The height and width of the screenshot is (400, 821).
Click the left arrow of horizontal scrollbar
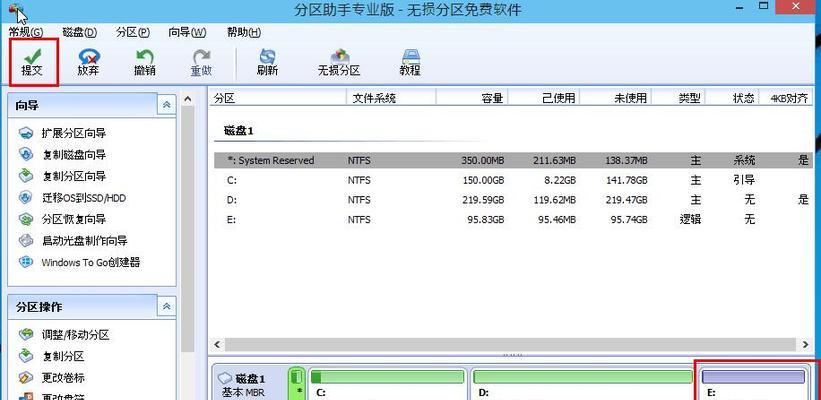[217, 345]
